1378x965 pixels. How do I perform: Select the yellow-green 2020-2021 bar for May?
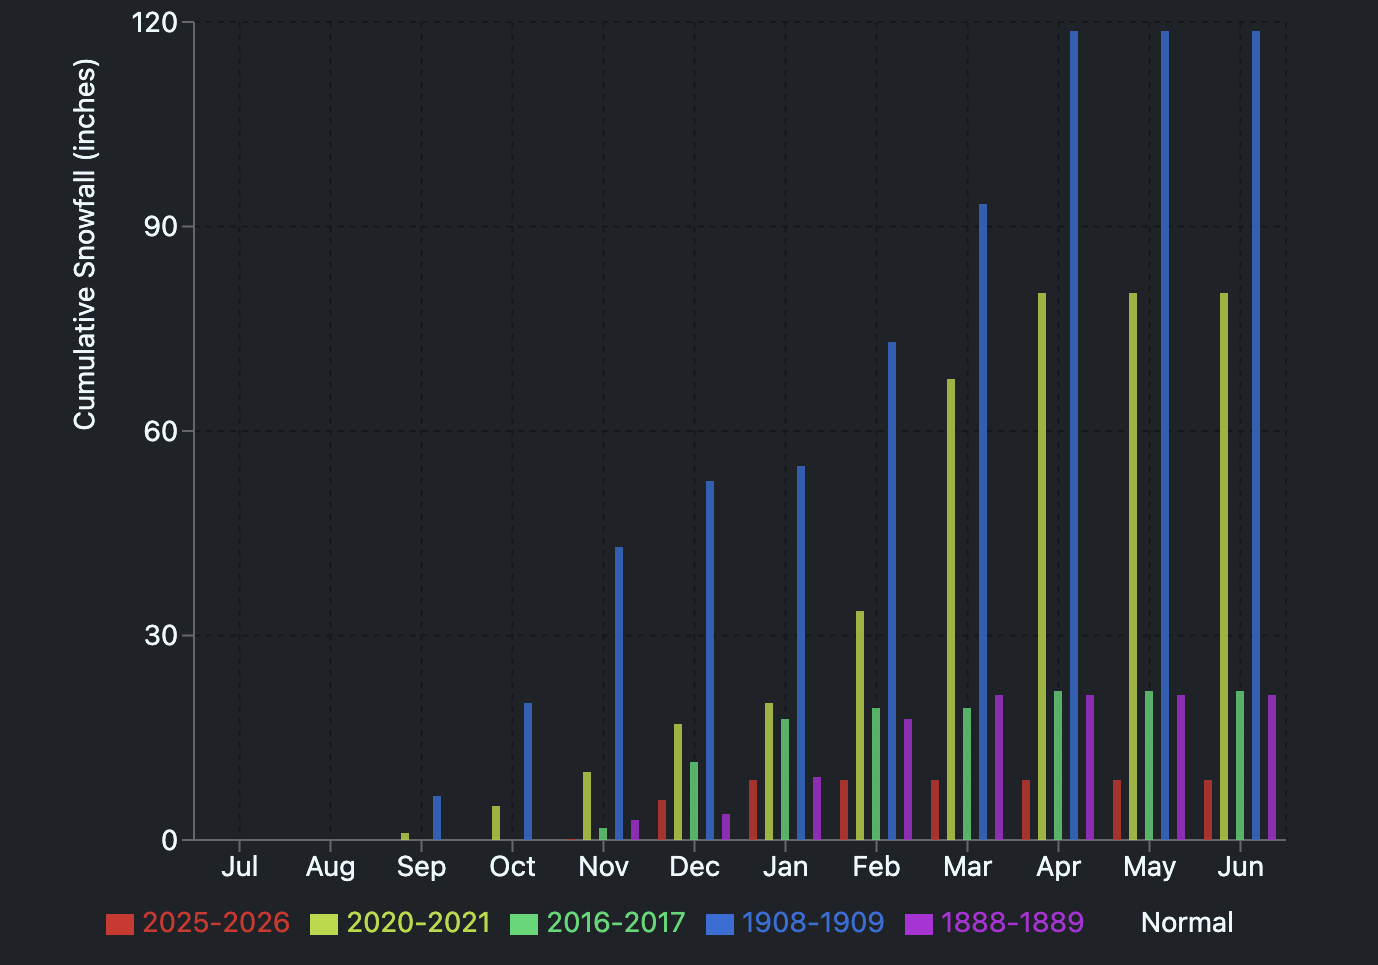click(1133, 566)
